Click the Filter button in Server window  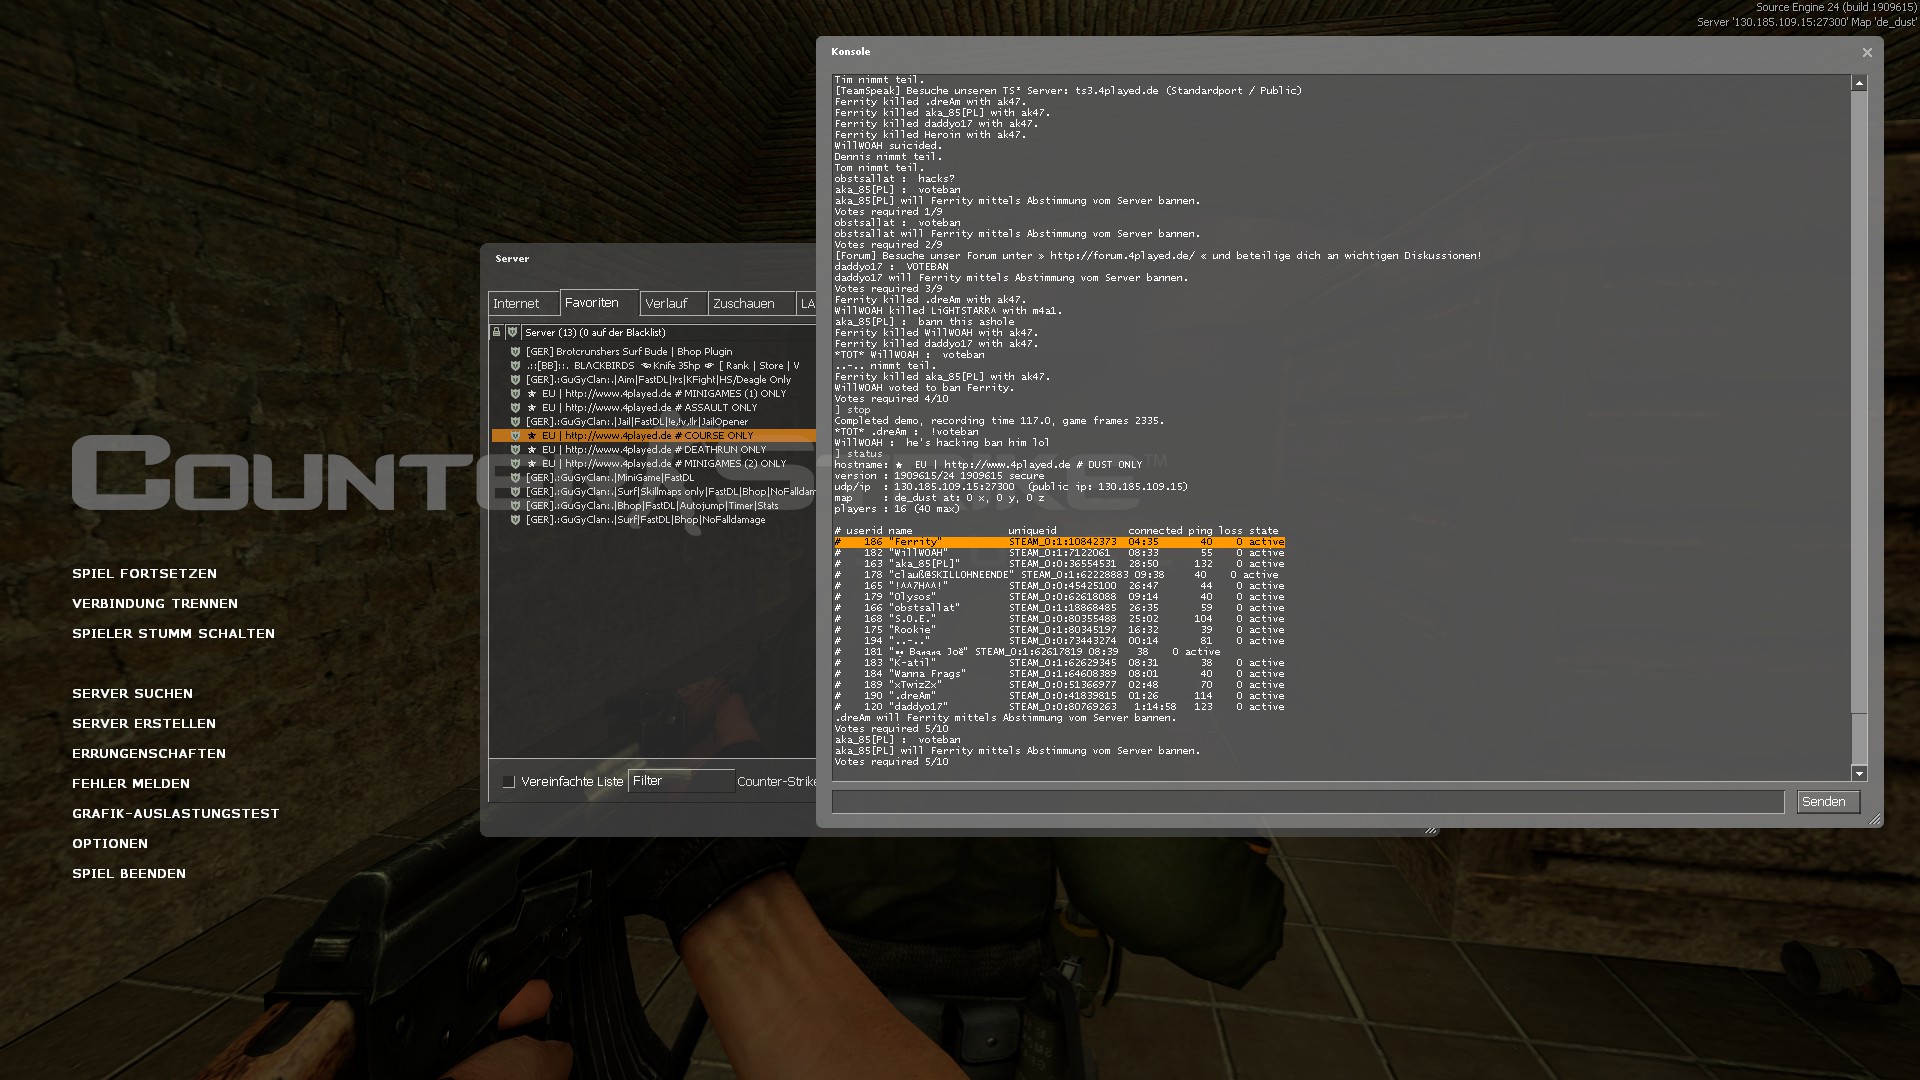click(680, 781)
